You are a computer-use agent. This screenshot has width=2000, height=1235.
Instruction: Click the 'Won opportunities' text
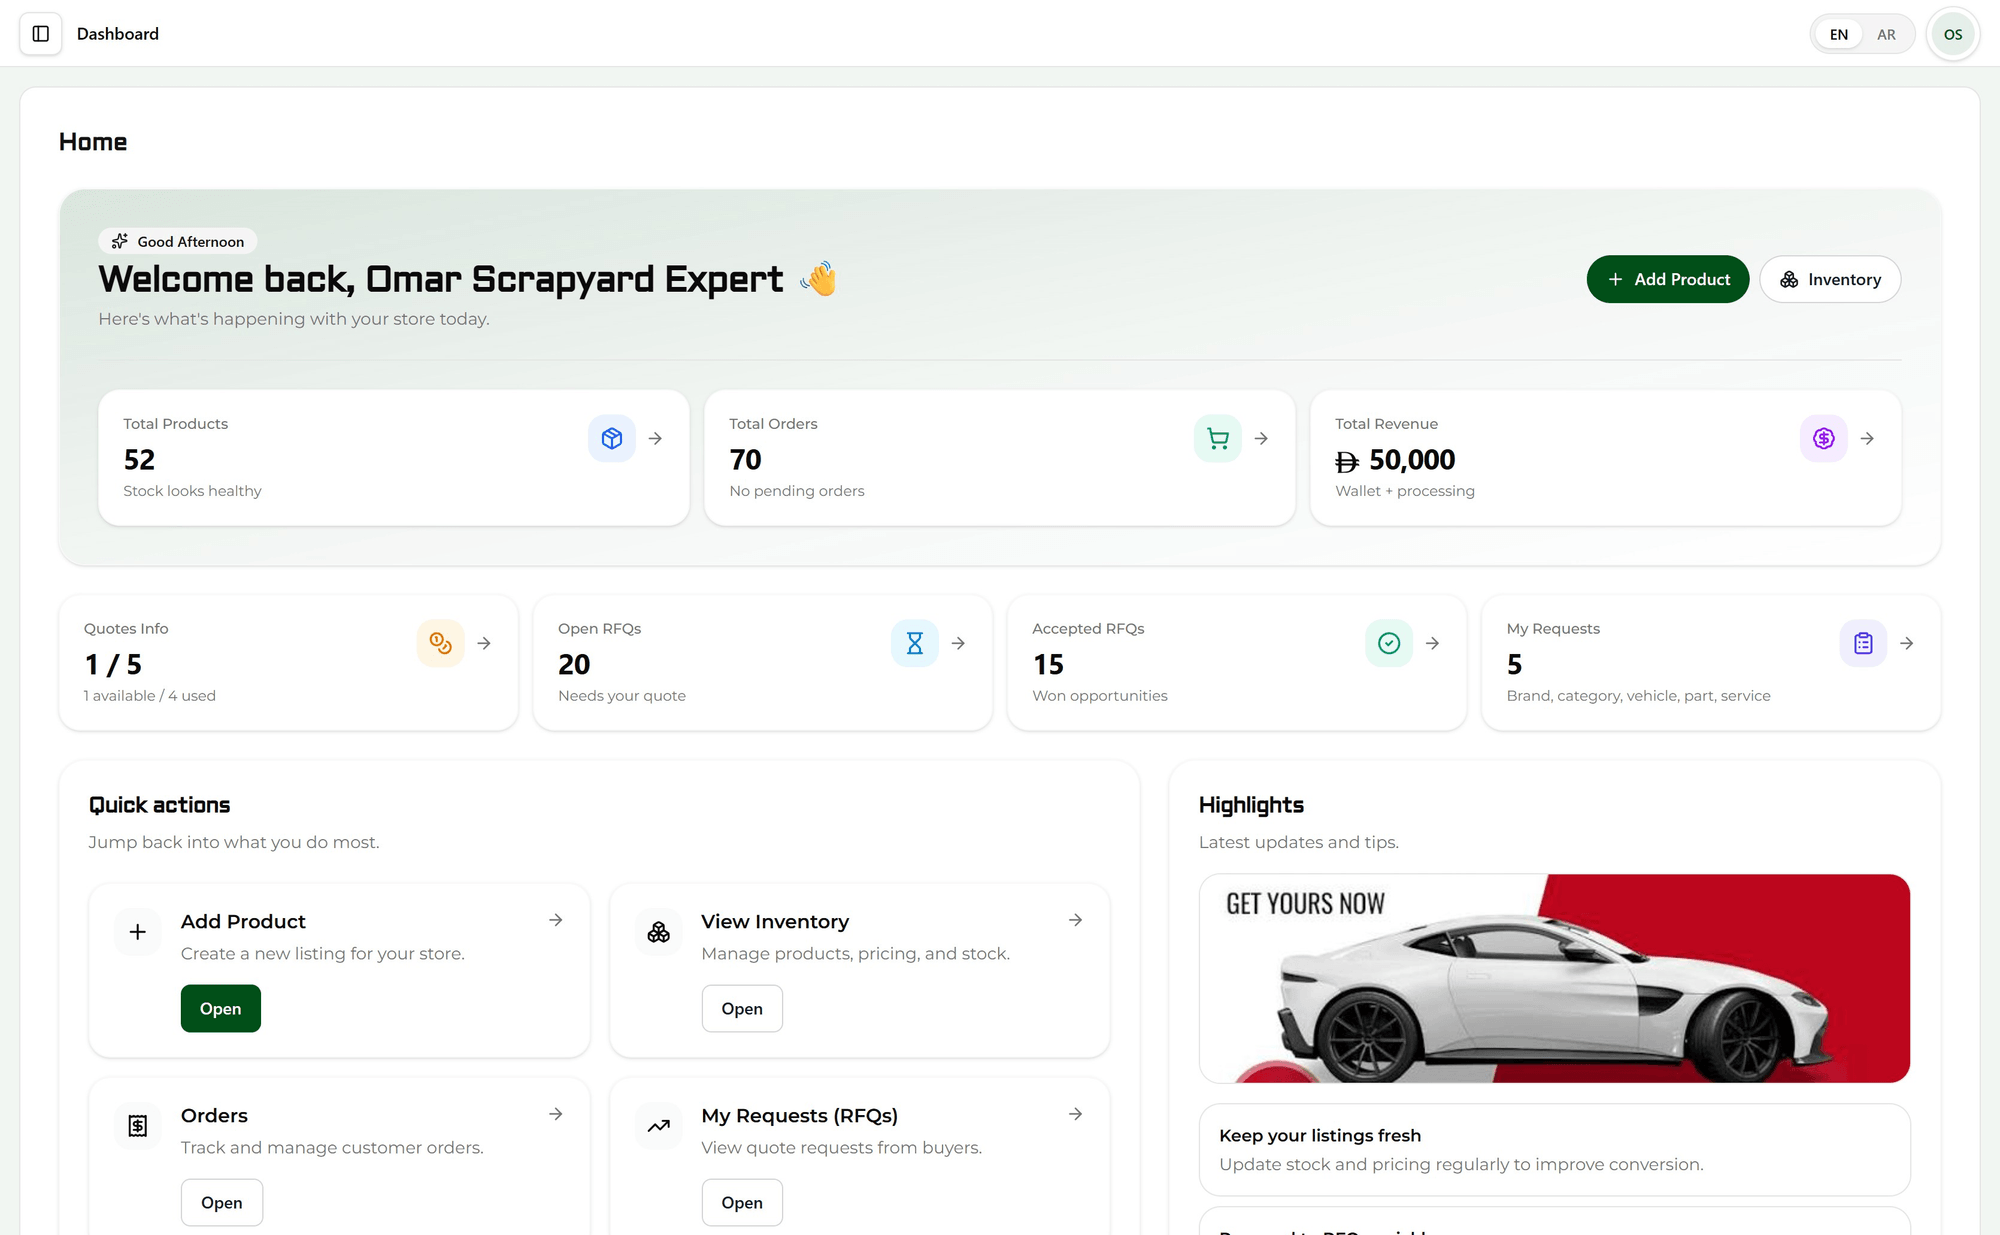click(1100, 696)
